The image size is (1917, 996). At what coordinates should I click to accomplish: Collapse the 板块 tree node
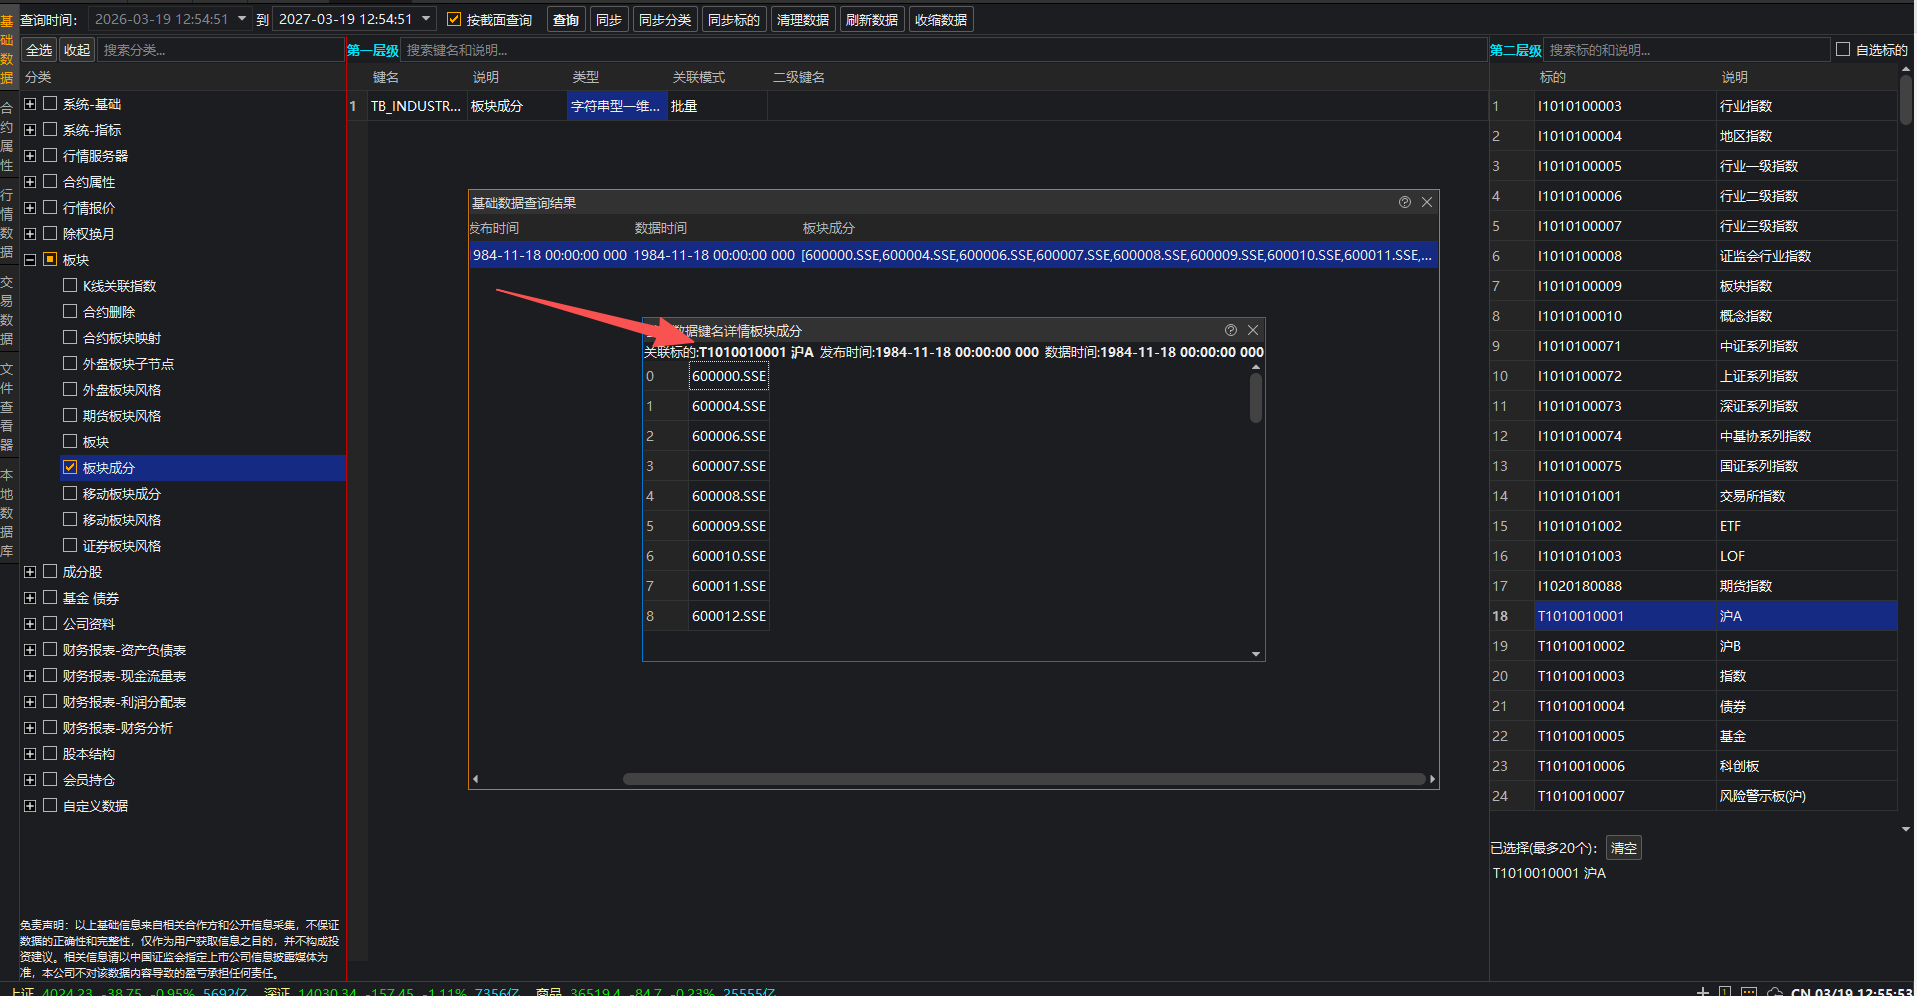[x=30, y=260]
